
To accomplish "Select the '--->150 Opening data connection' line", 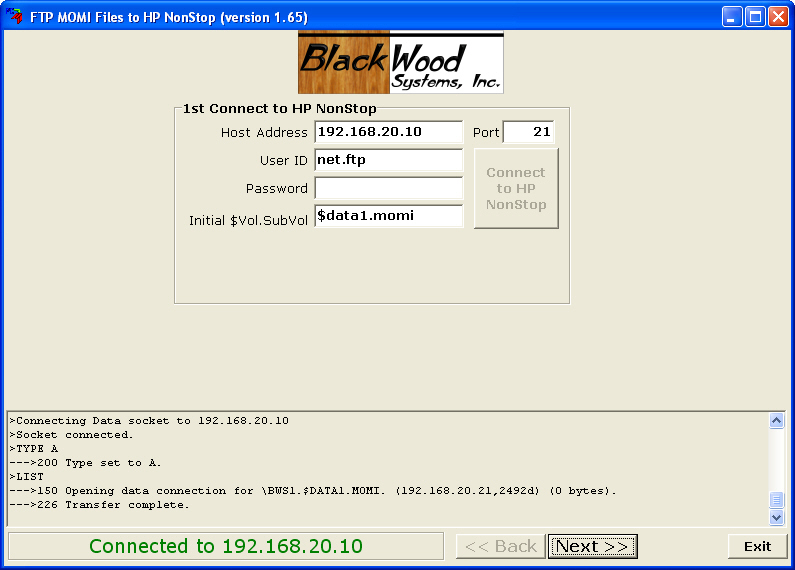I will (x=313, y=491).
